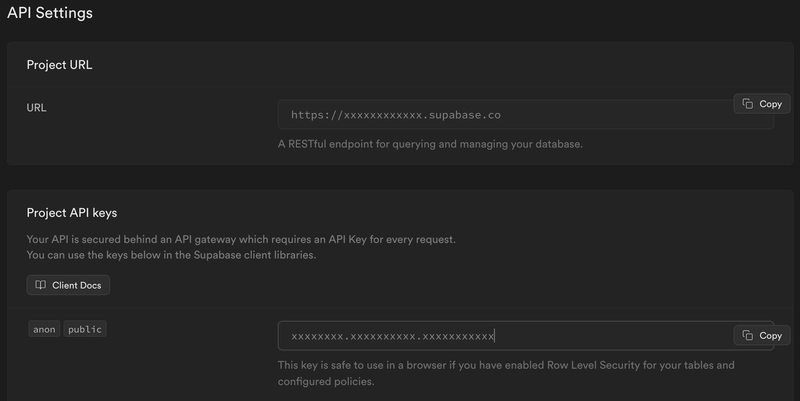Select the anon tag
800x401 pixels.
pos(44,329)
